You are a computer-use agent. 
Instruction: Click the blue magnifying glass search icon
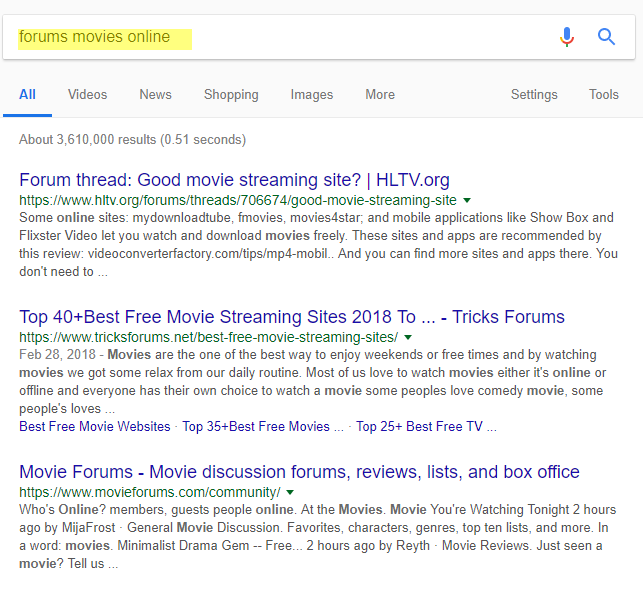pyautogui.click(x=606, y=37)
